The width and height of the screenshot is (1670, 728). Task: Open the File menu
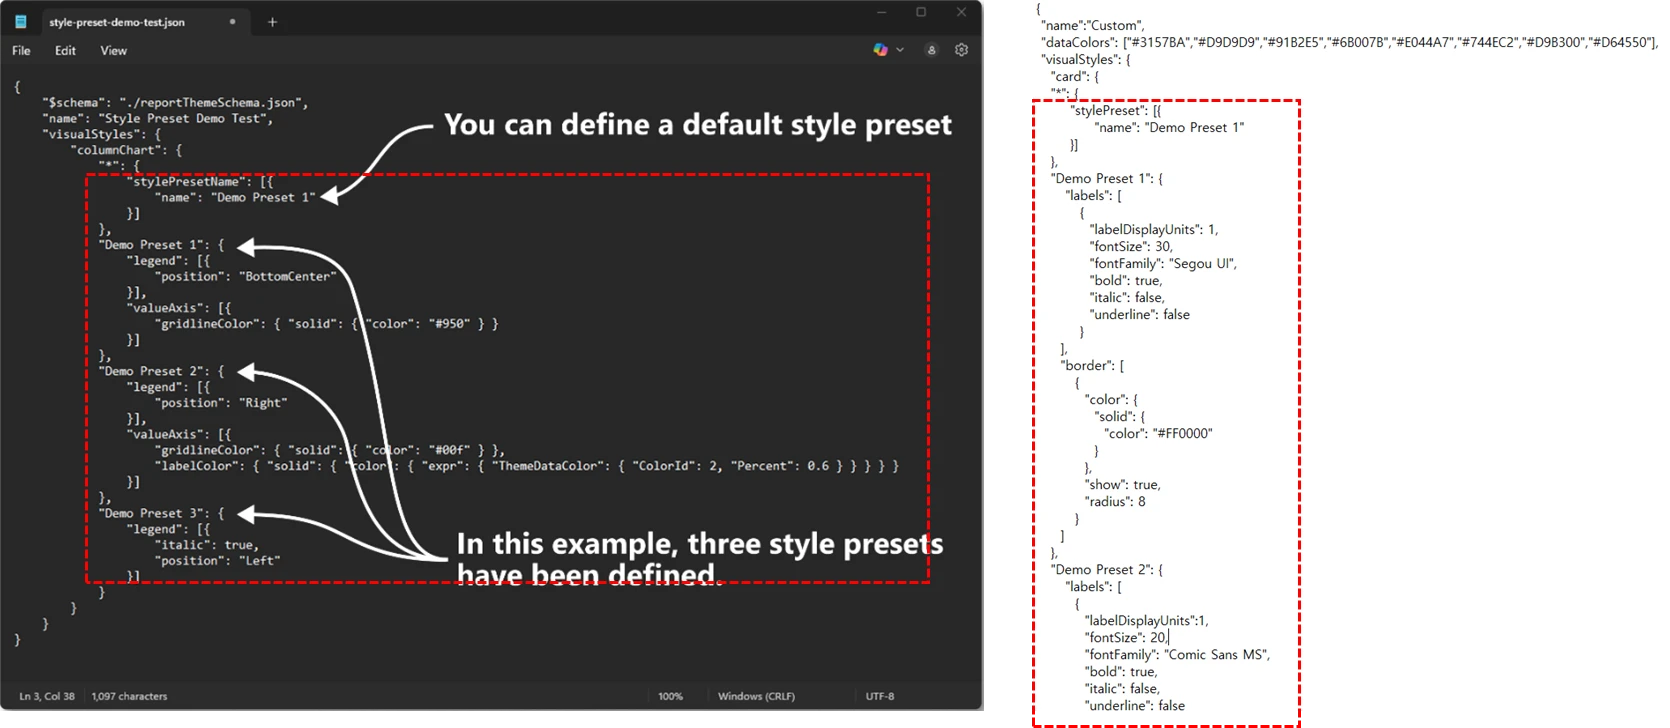pos(21,51)
